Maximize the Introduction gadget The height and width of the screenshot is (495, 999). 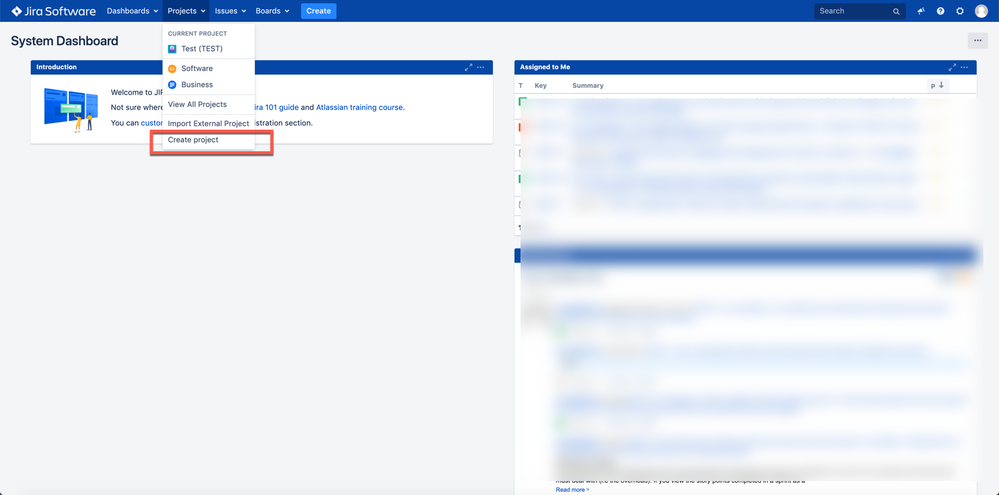(x=469, y=67)
